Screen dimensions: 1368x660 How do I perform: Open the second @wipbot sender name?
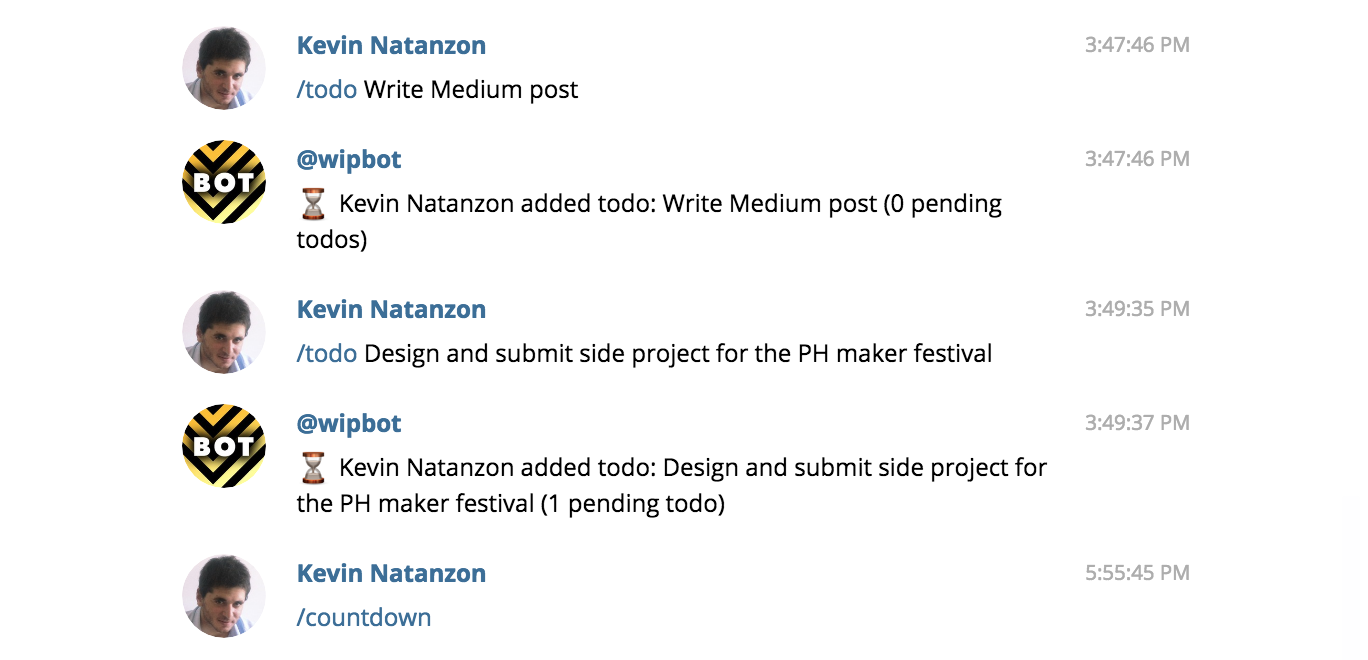(x=349, y=423)
